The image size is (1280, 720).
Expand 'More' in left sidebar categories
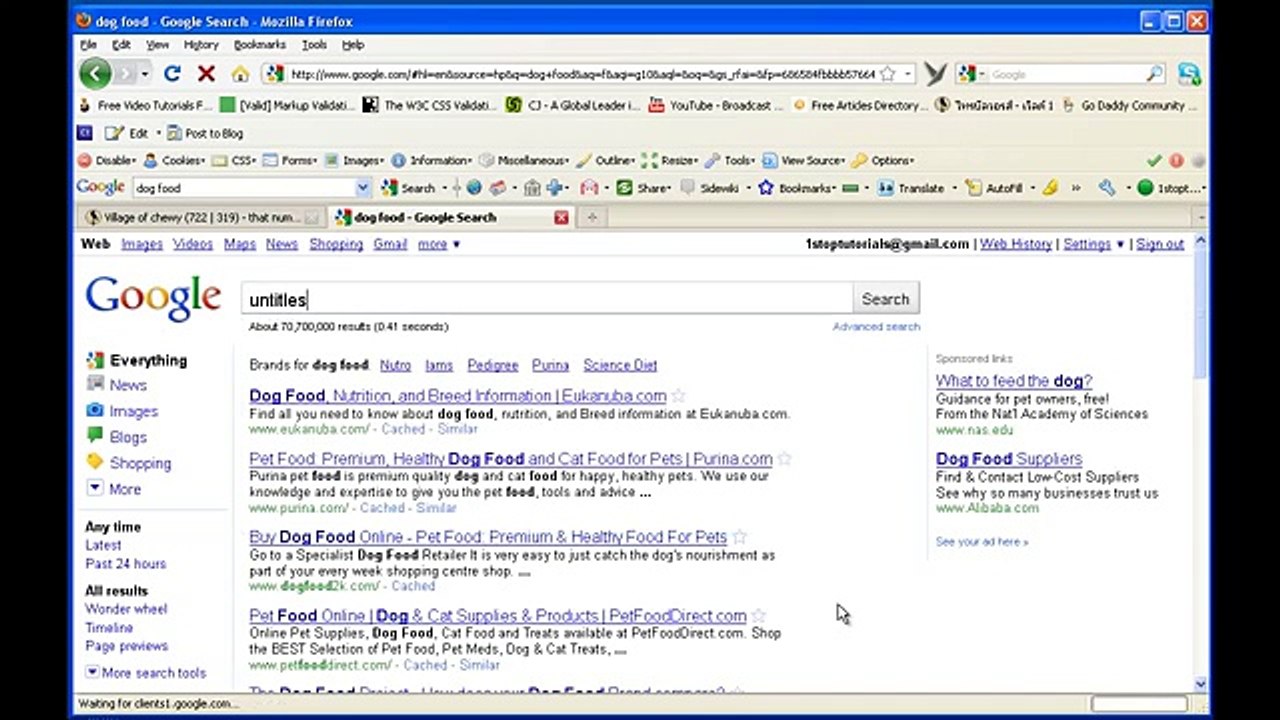point(114,489)
